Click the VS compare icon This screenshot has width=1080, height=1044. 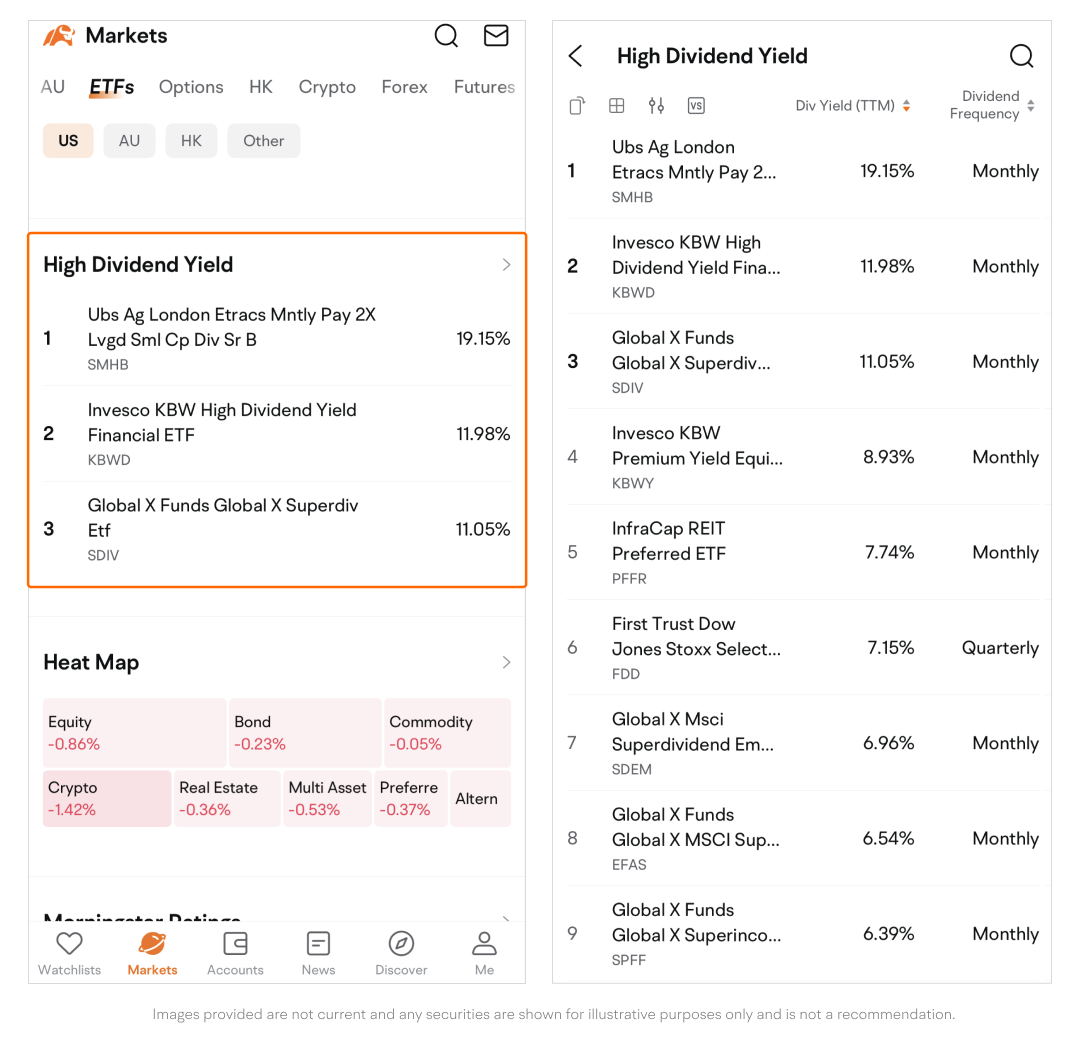tap(696, 106)
